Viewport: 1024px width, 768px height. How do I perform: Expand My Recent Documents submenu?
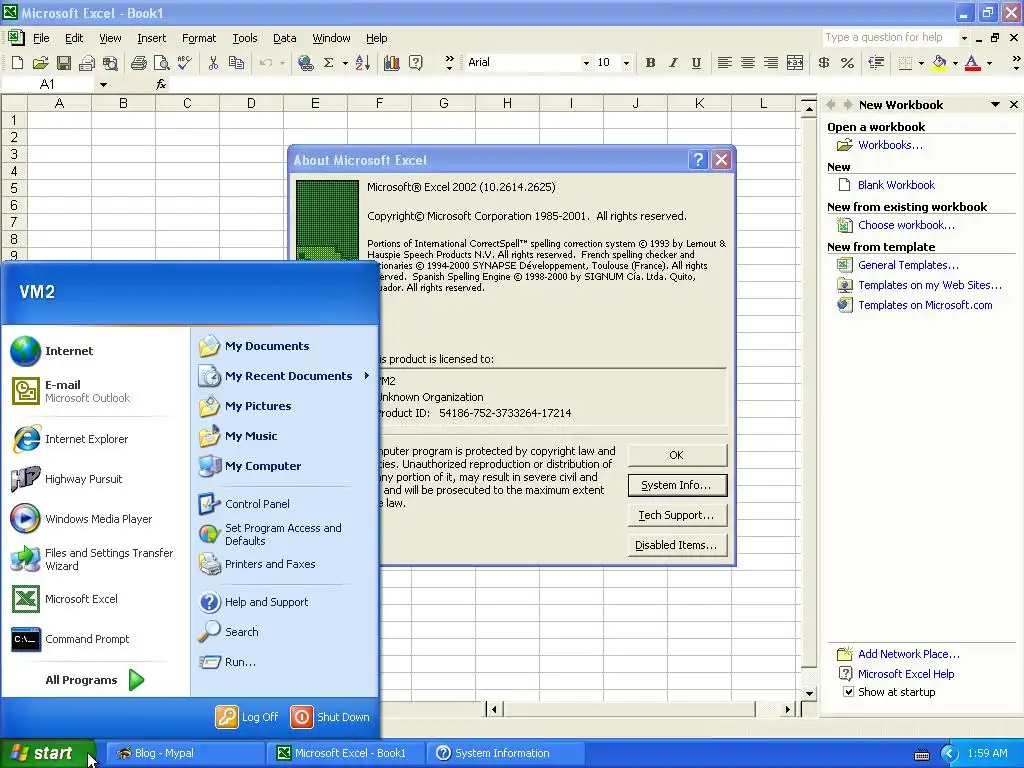tap(366, 376)
